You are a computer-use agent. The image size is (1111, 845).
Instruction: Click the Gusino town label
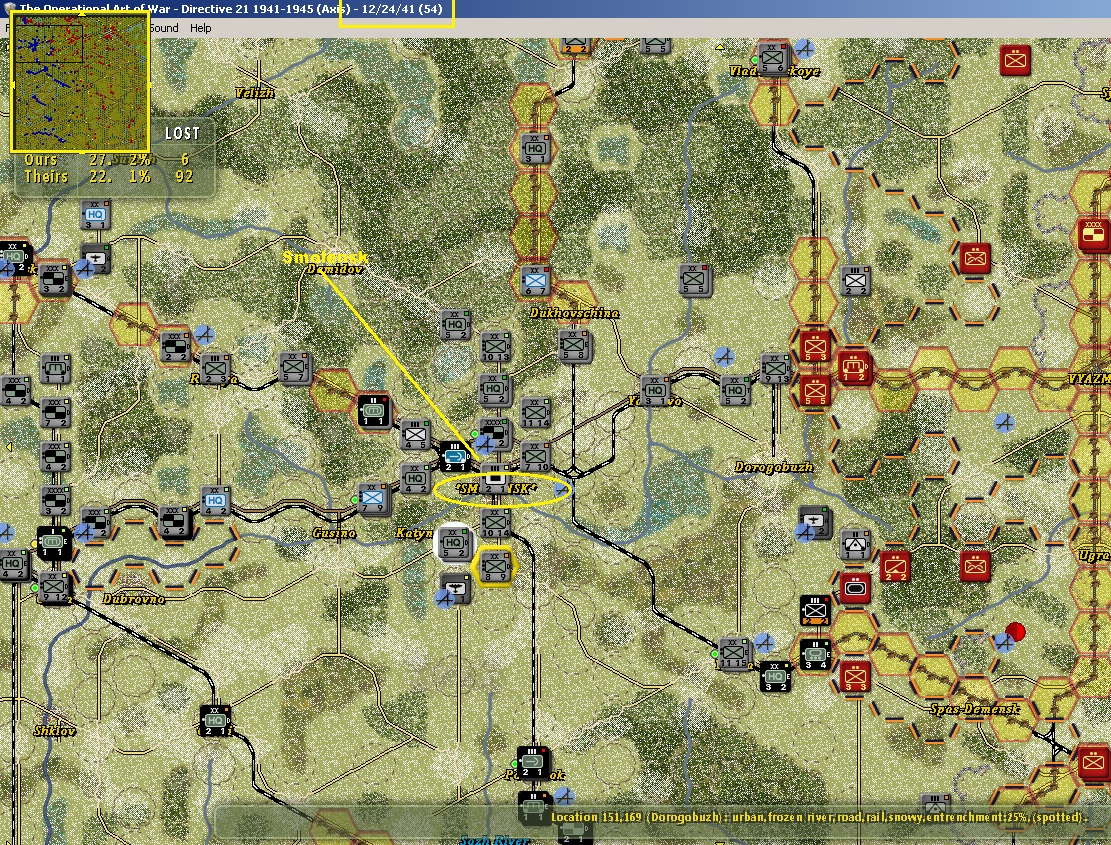click(x=334, y=533)
